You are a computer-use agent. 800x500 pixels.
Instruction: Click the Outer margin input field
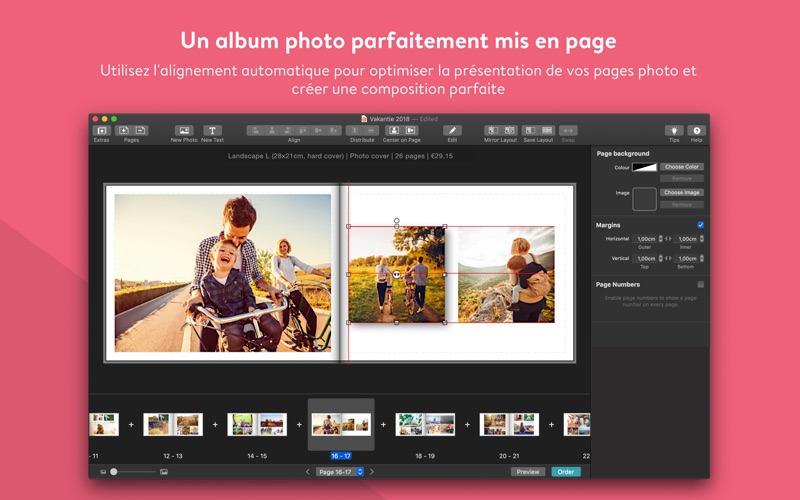(645, 239)
